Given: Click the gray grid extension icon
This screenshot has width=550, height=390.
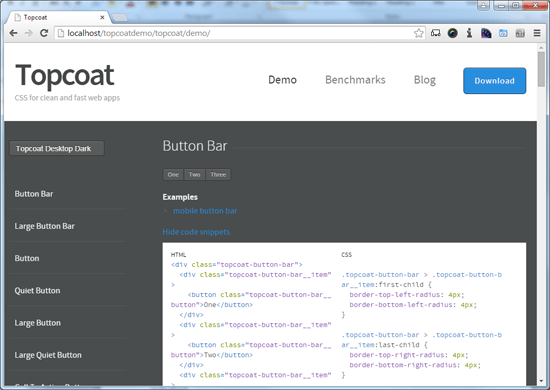Looking at the screenshot, I should pyautogui.click(x=520, y=33).
